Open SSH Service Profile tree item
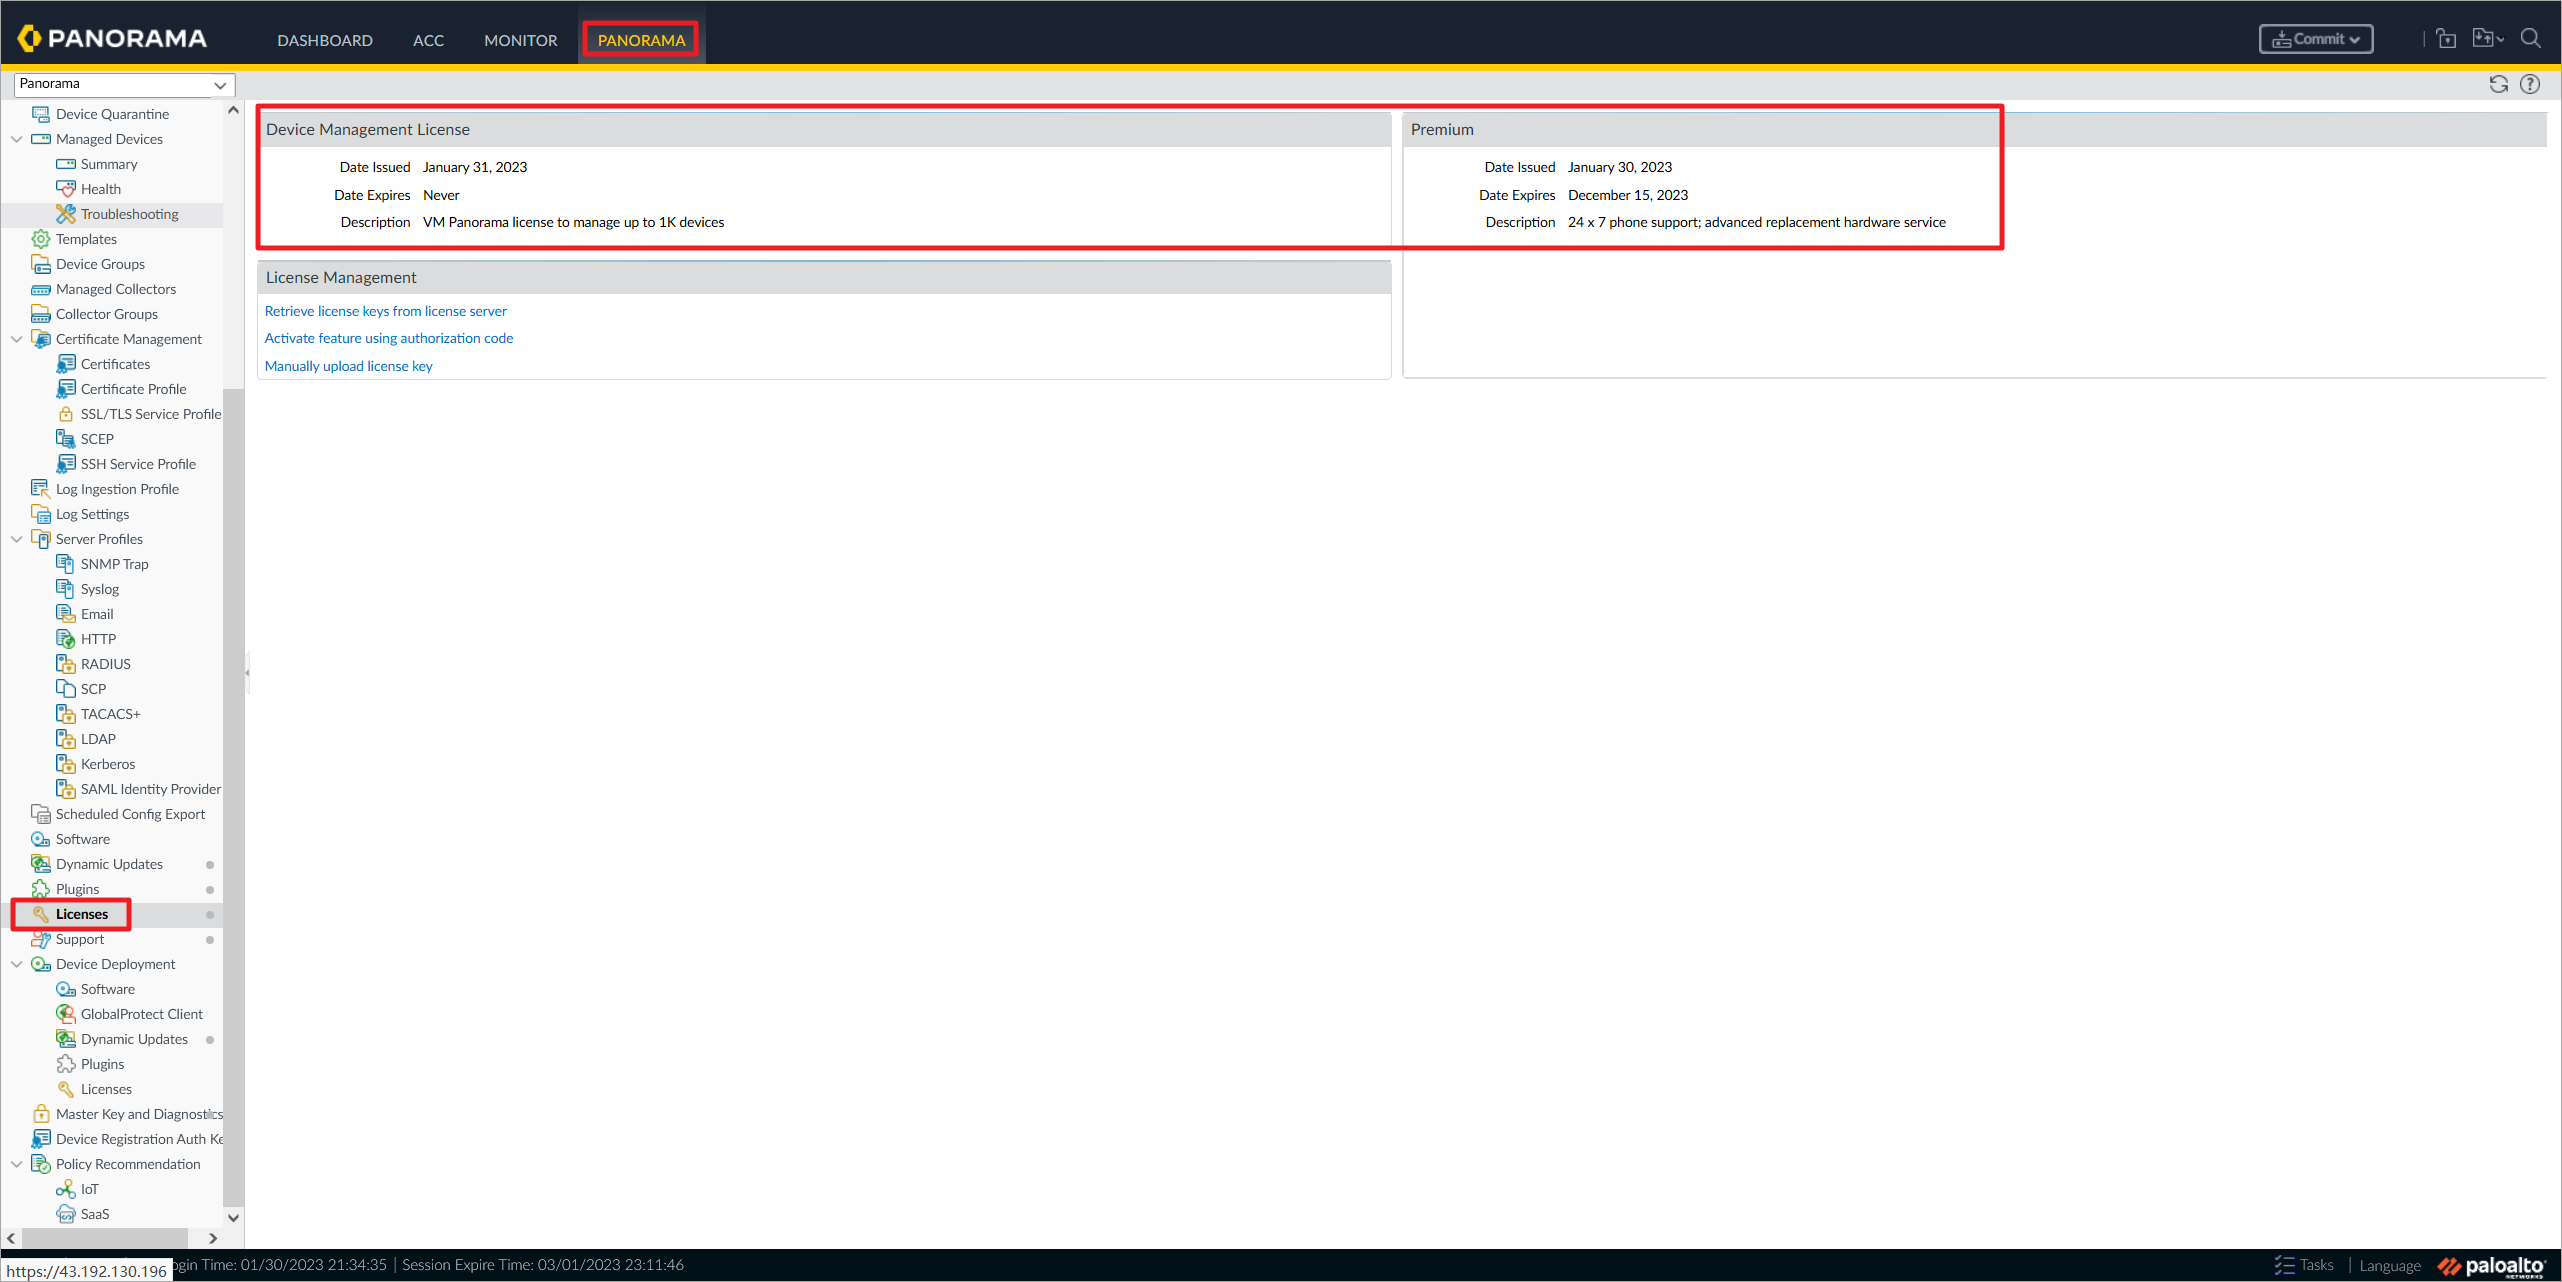Screen dimensions: 2562x1282 138,464
